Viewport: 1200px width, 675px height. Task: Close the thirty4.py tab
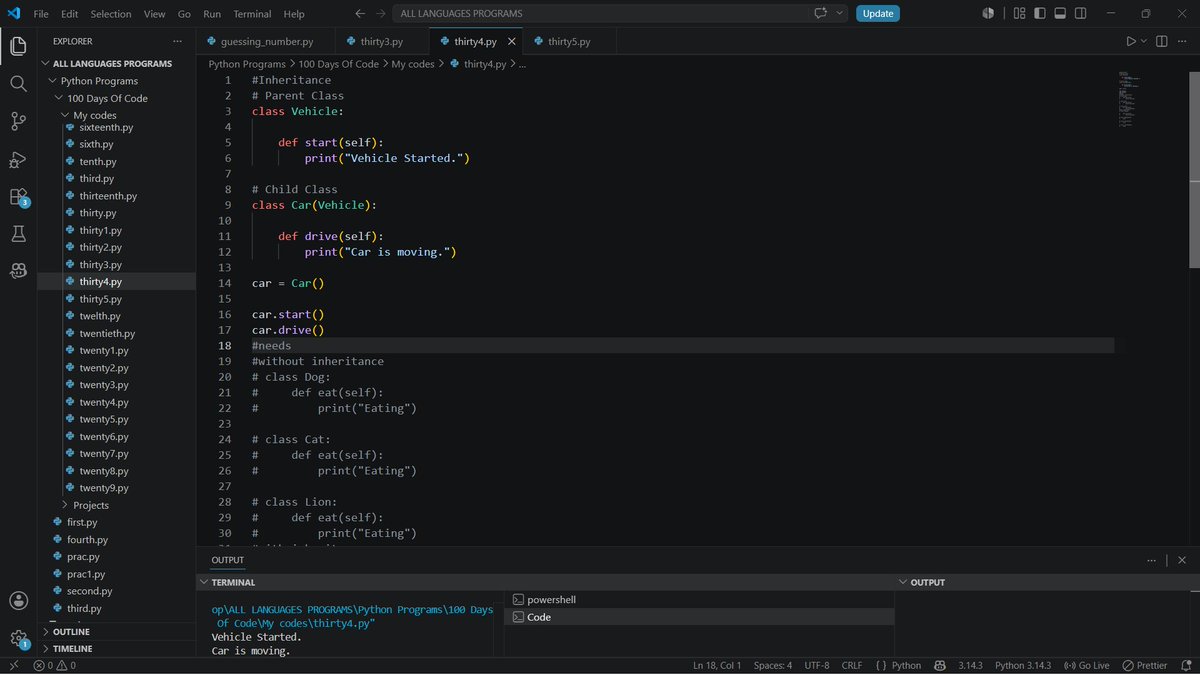tap(512, 42)
